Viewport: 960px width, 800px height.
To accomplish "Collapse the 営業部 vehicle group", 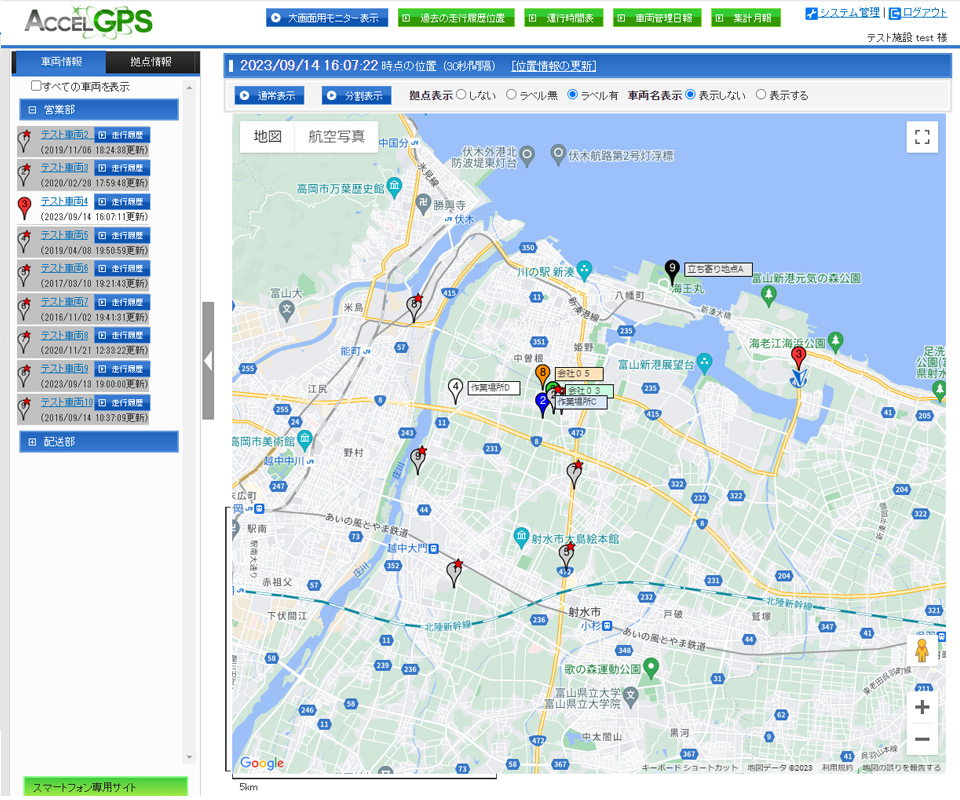I will 32,110.
